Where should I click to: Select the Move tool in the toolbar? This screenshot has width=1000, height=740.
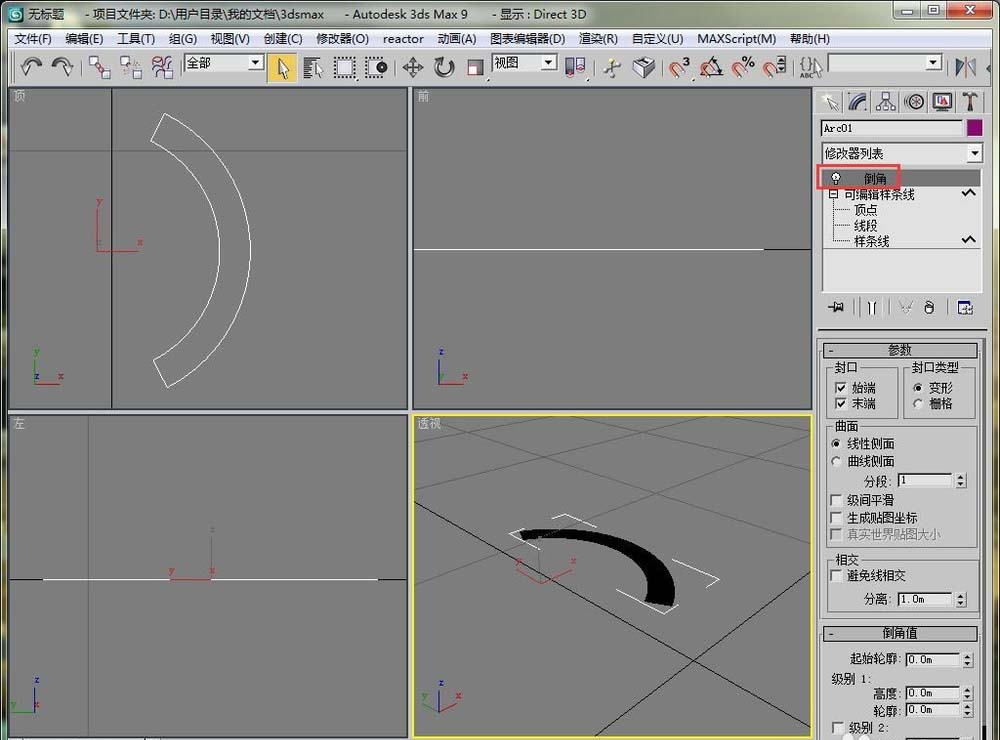click(x=412, y=67)
